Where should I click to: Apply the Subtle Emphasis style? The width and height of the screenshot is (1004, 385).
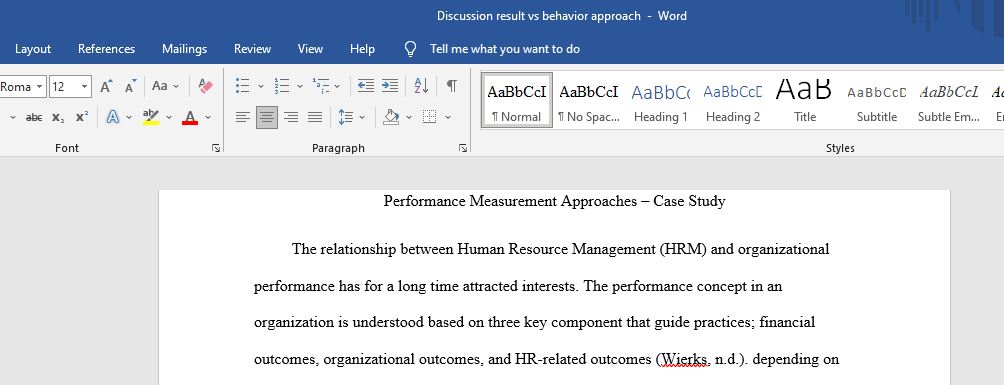coord(948,100)
